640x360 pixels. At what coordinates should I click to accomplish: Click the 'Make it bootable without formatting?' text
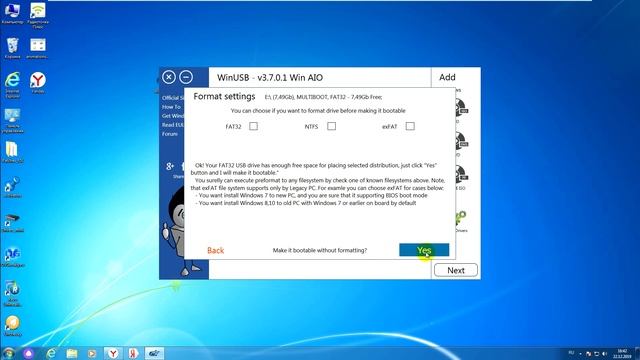tap(320, 250)
